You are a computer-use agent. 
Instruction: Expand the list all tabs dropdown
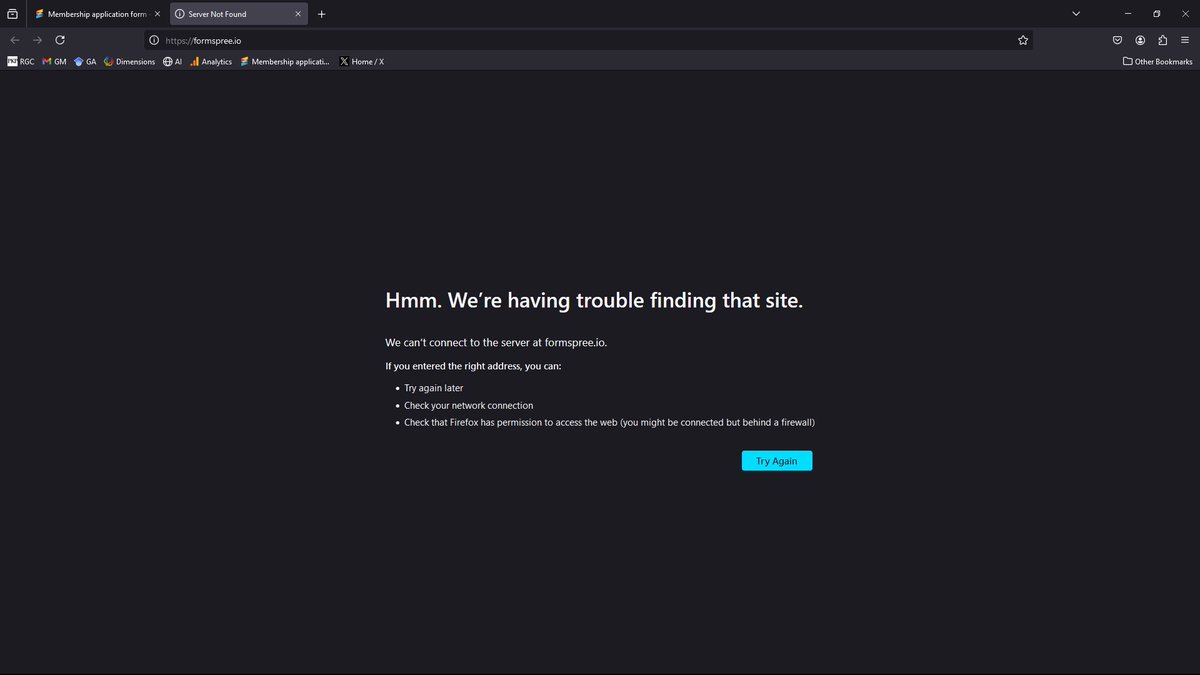(x=1076, y=14)
